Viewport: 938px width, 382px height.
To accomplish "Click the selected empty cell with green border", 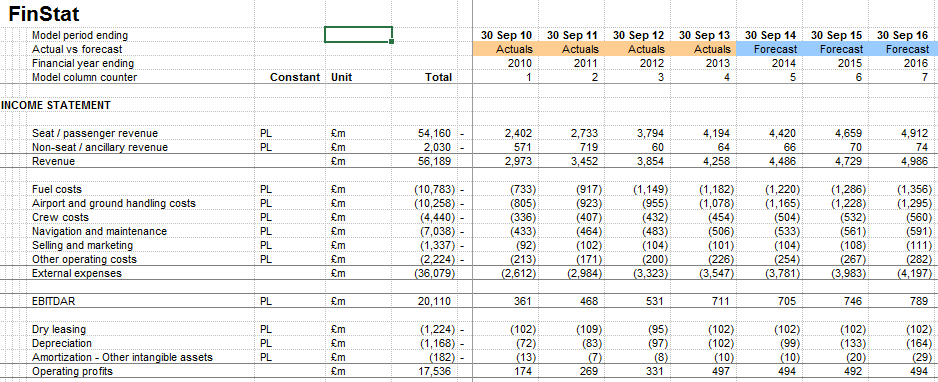I will pyautogui.click(x=358, y=35).
